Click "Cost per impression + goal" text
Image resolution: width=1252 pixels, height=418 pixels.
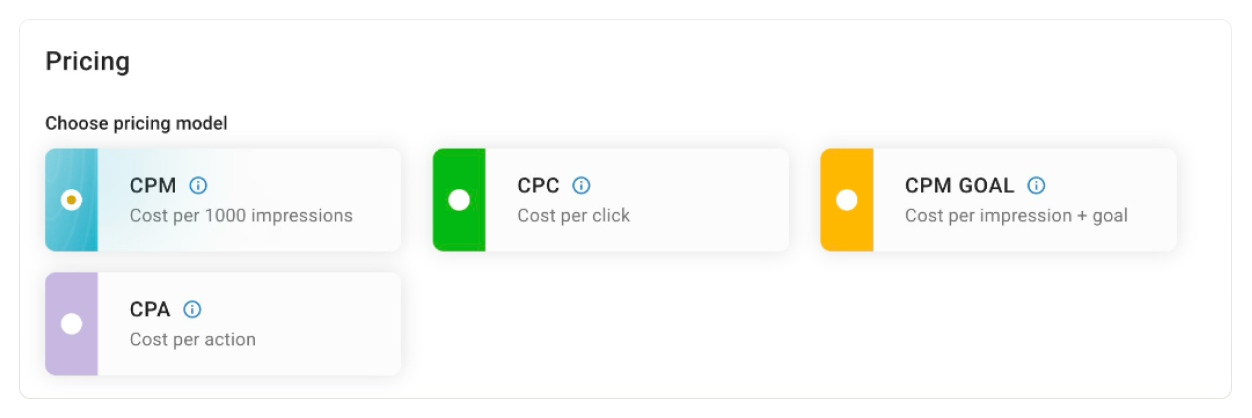[x=1016, y=216]
